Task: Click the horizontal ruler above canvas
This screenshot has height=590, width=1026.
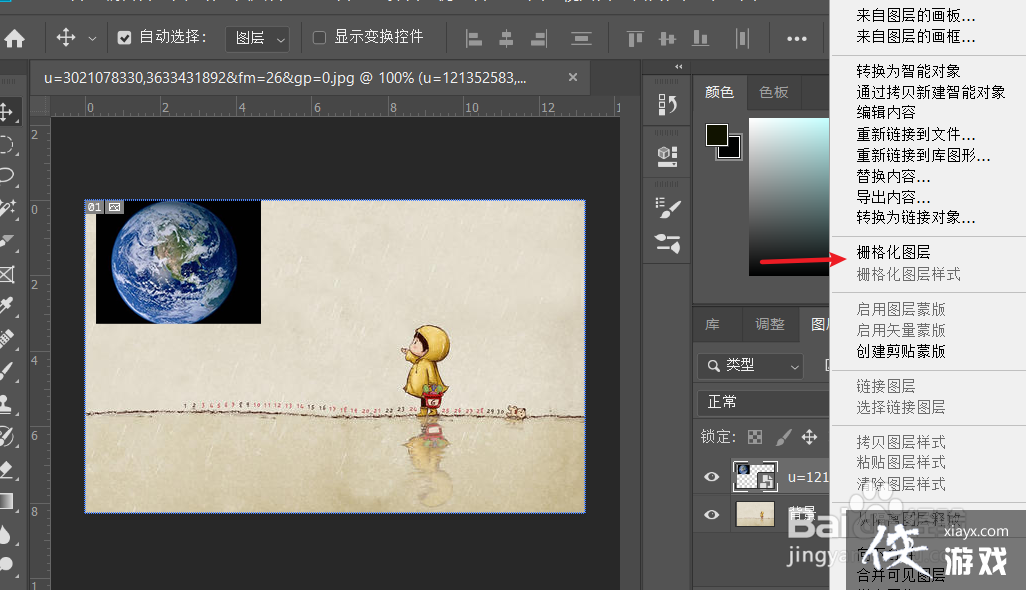Action: tap(335, 107)
